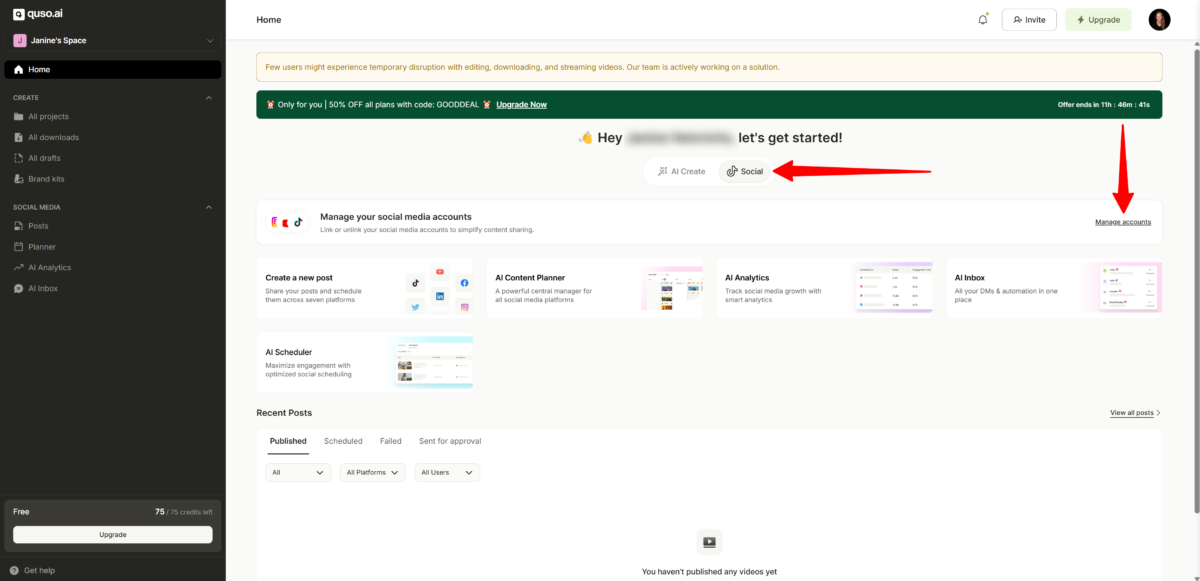Open the AI Inbox card
The width and height of the screenshot is (1200, 581).
[x=1055, y=288]
